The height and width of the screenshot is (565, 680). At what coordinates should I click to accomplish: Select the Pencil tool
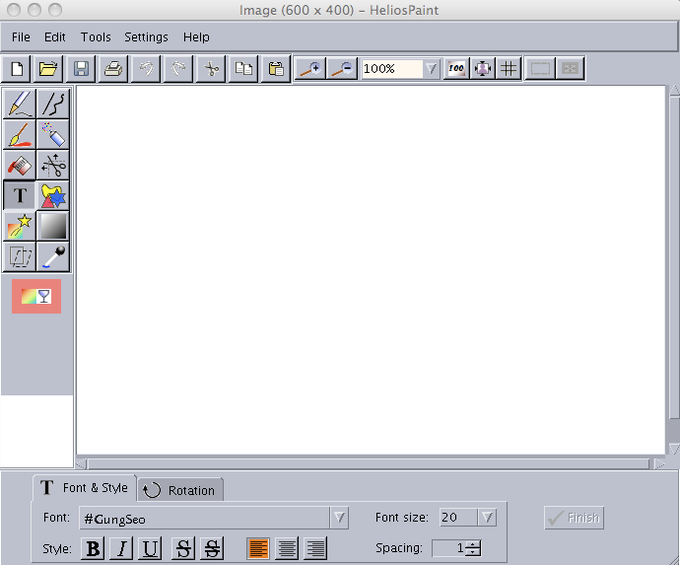tap(20, 104)
